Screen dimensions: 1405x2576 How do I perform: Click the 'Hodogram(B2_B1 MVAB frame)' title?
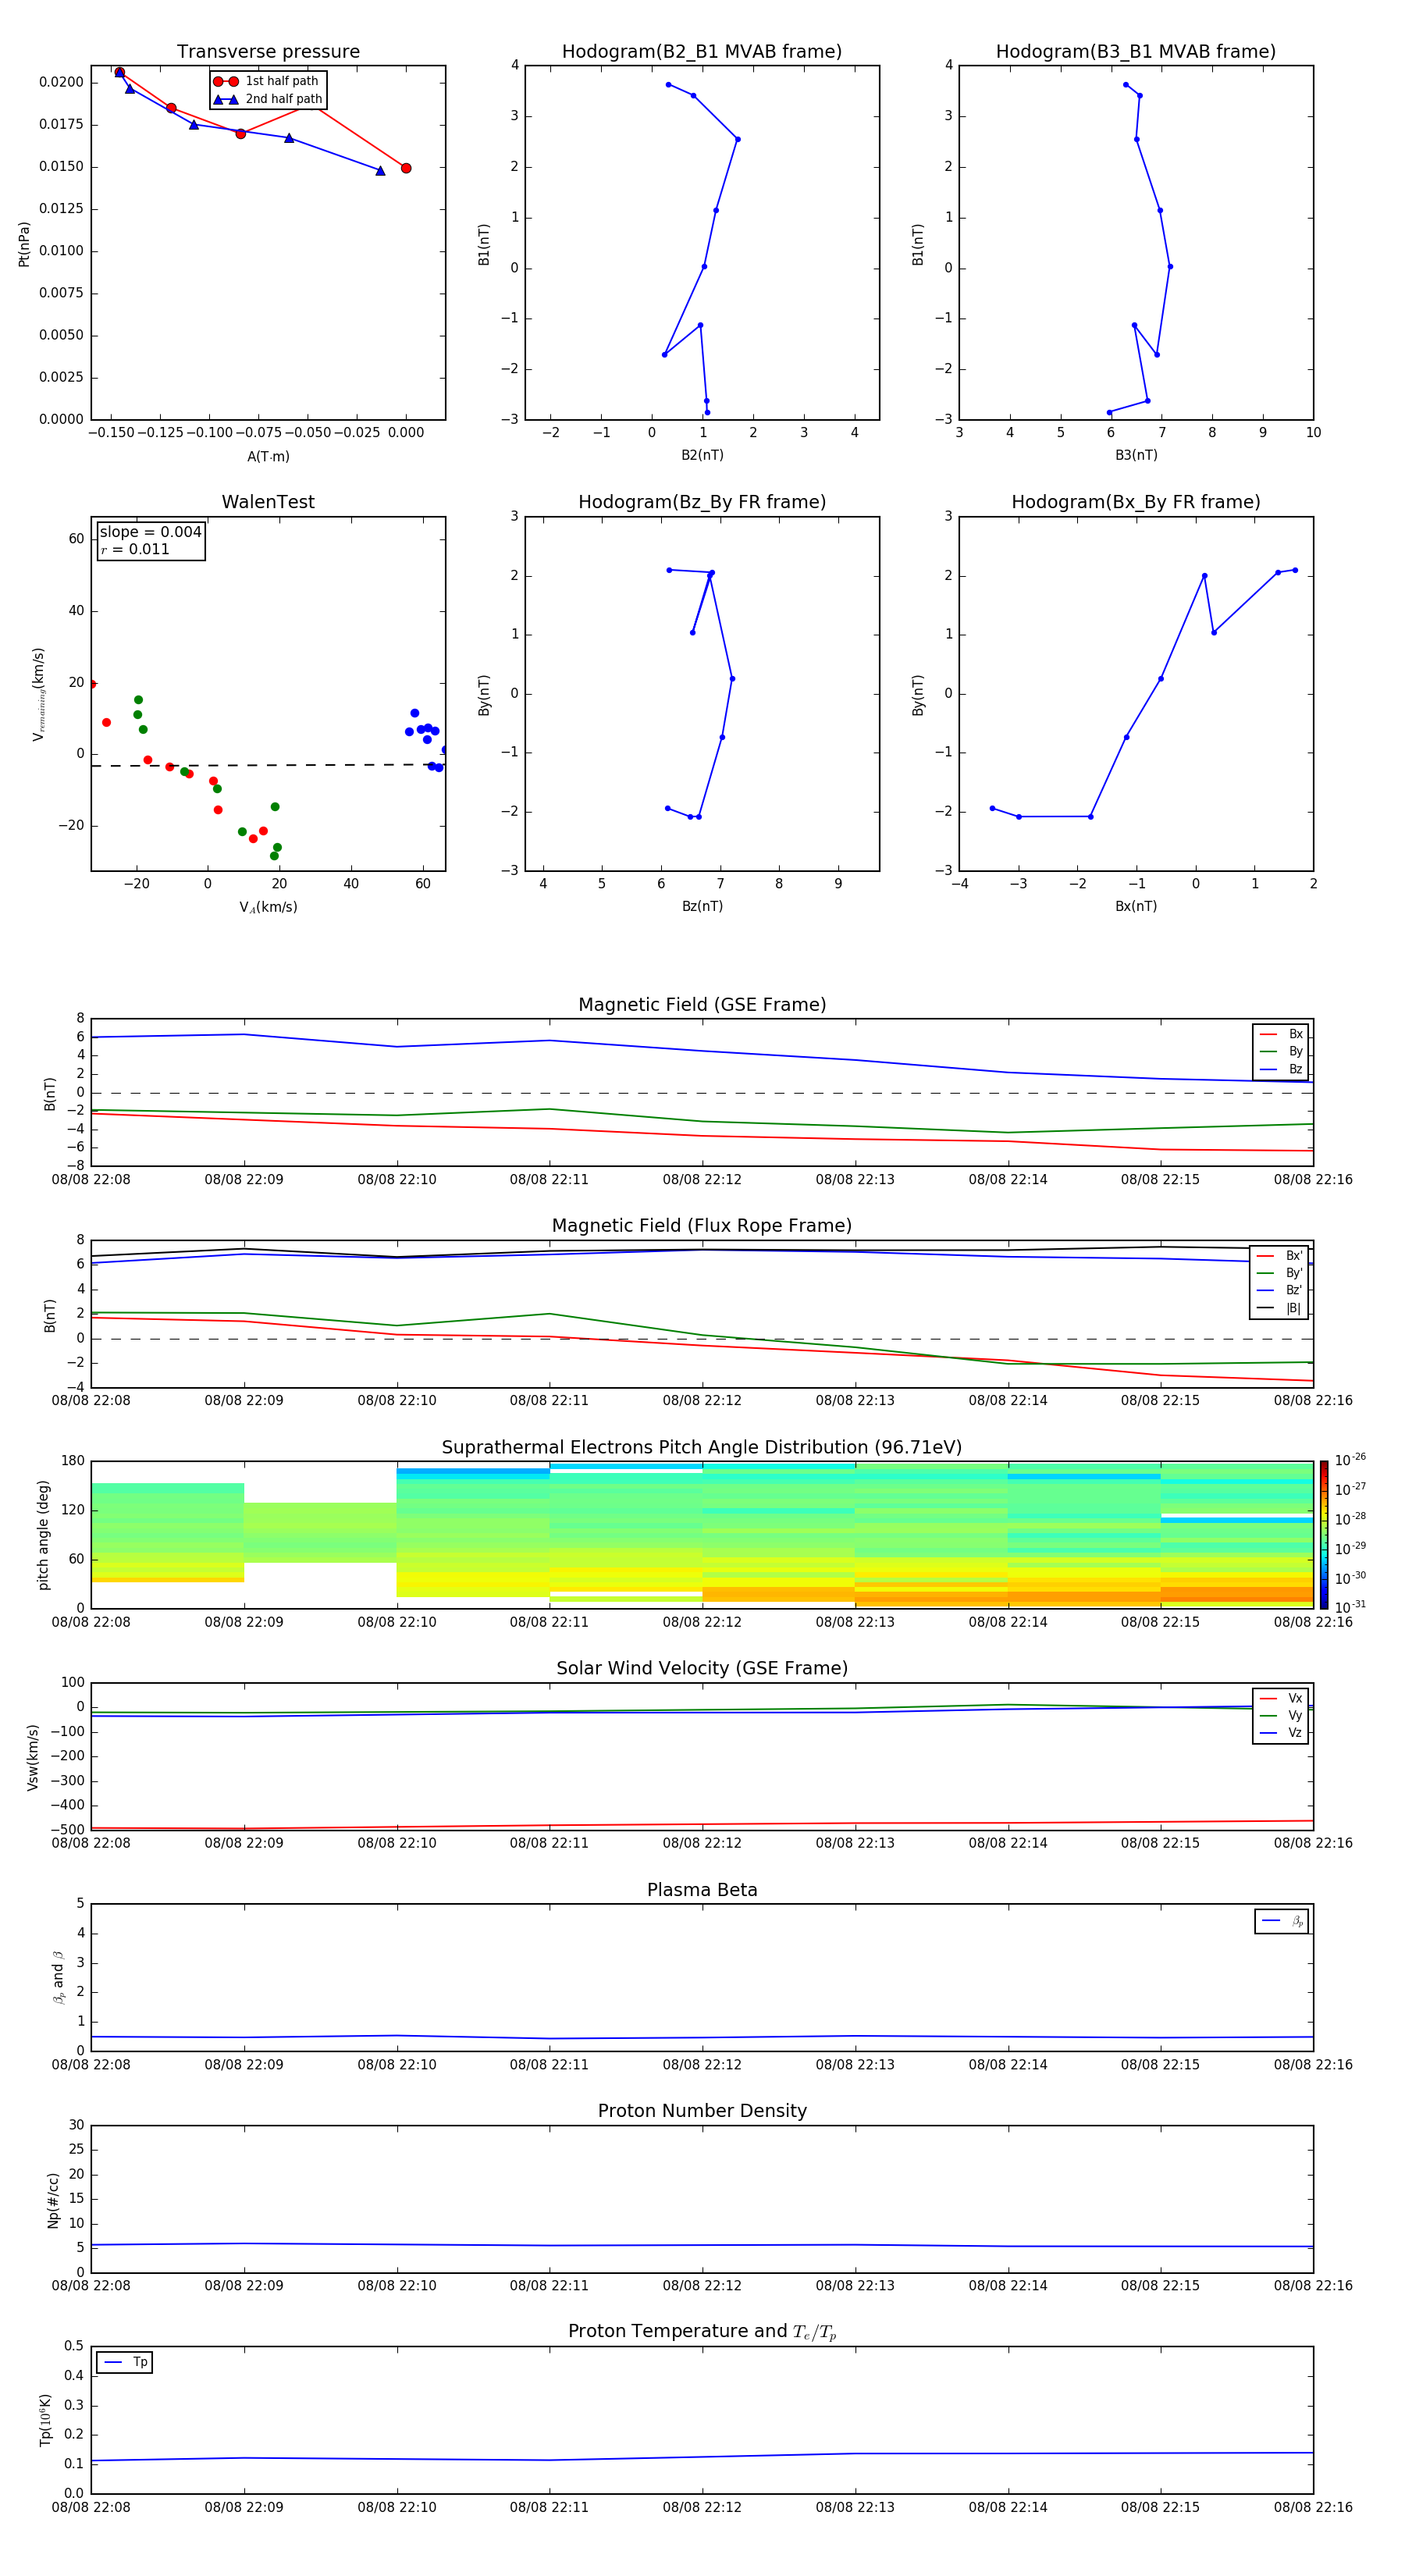[702, 52]
